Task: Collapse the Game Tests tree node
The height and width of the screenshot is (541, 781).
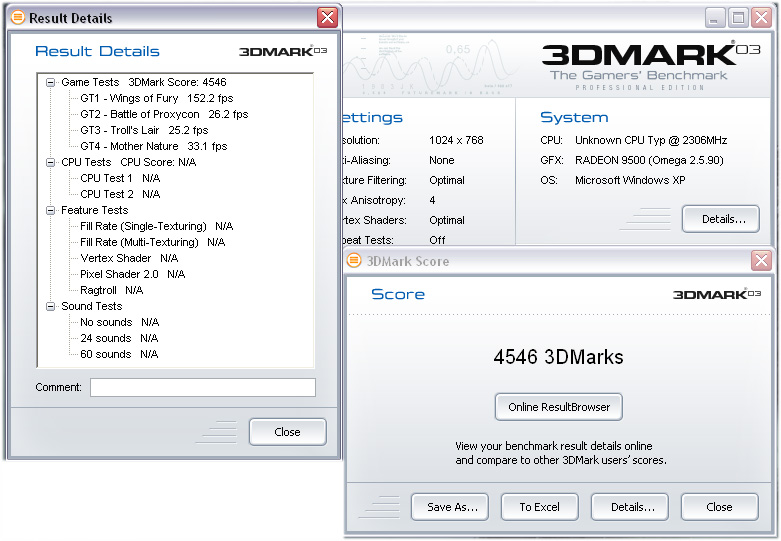Action: 51,83
